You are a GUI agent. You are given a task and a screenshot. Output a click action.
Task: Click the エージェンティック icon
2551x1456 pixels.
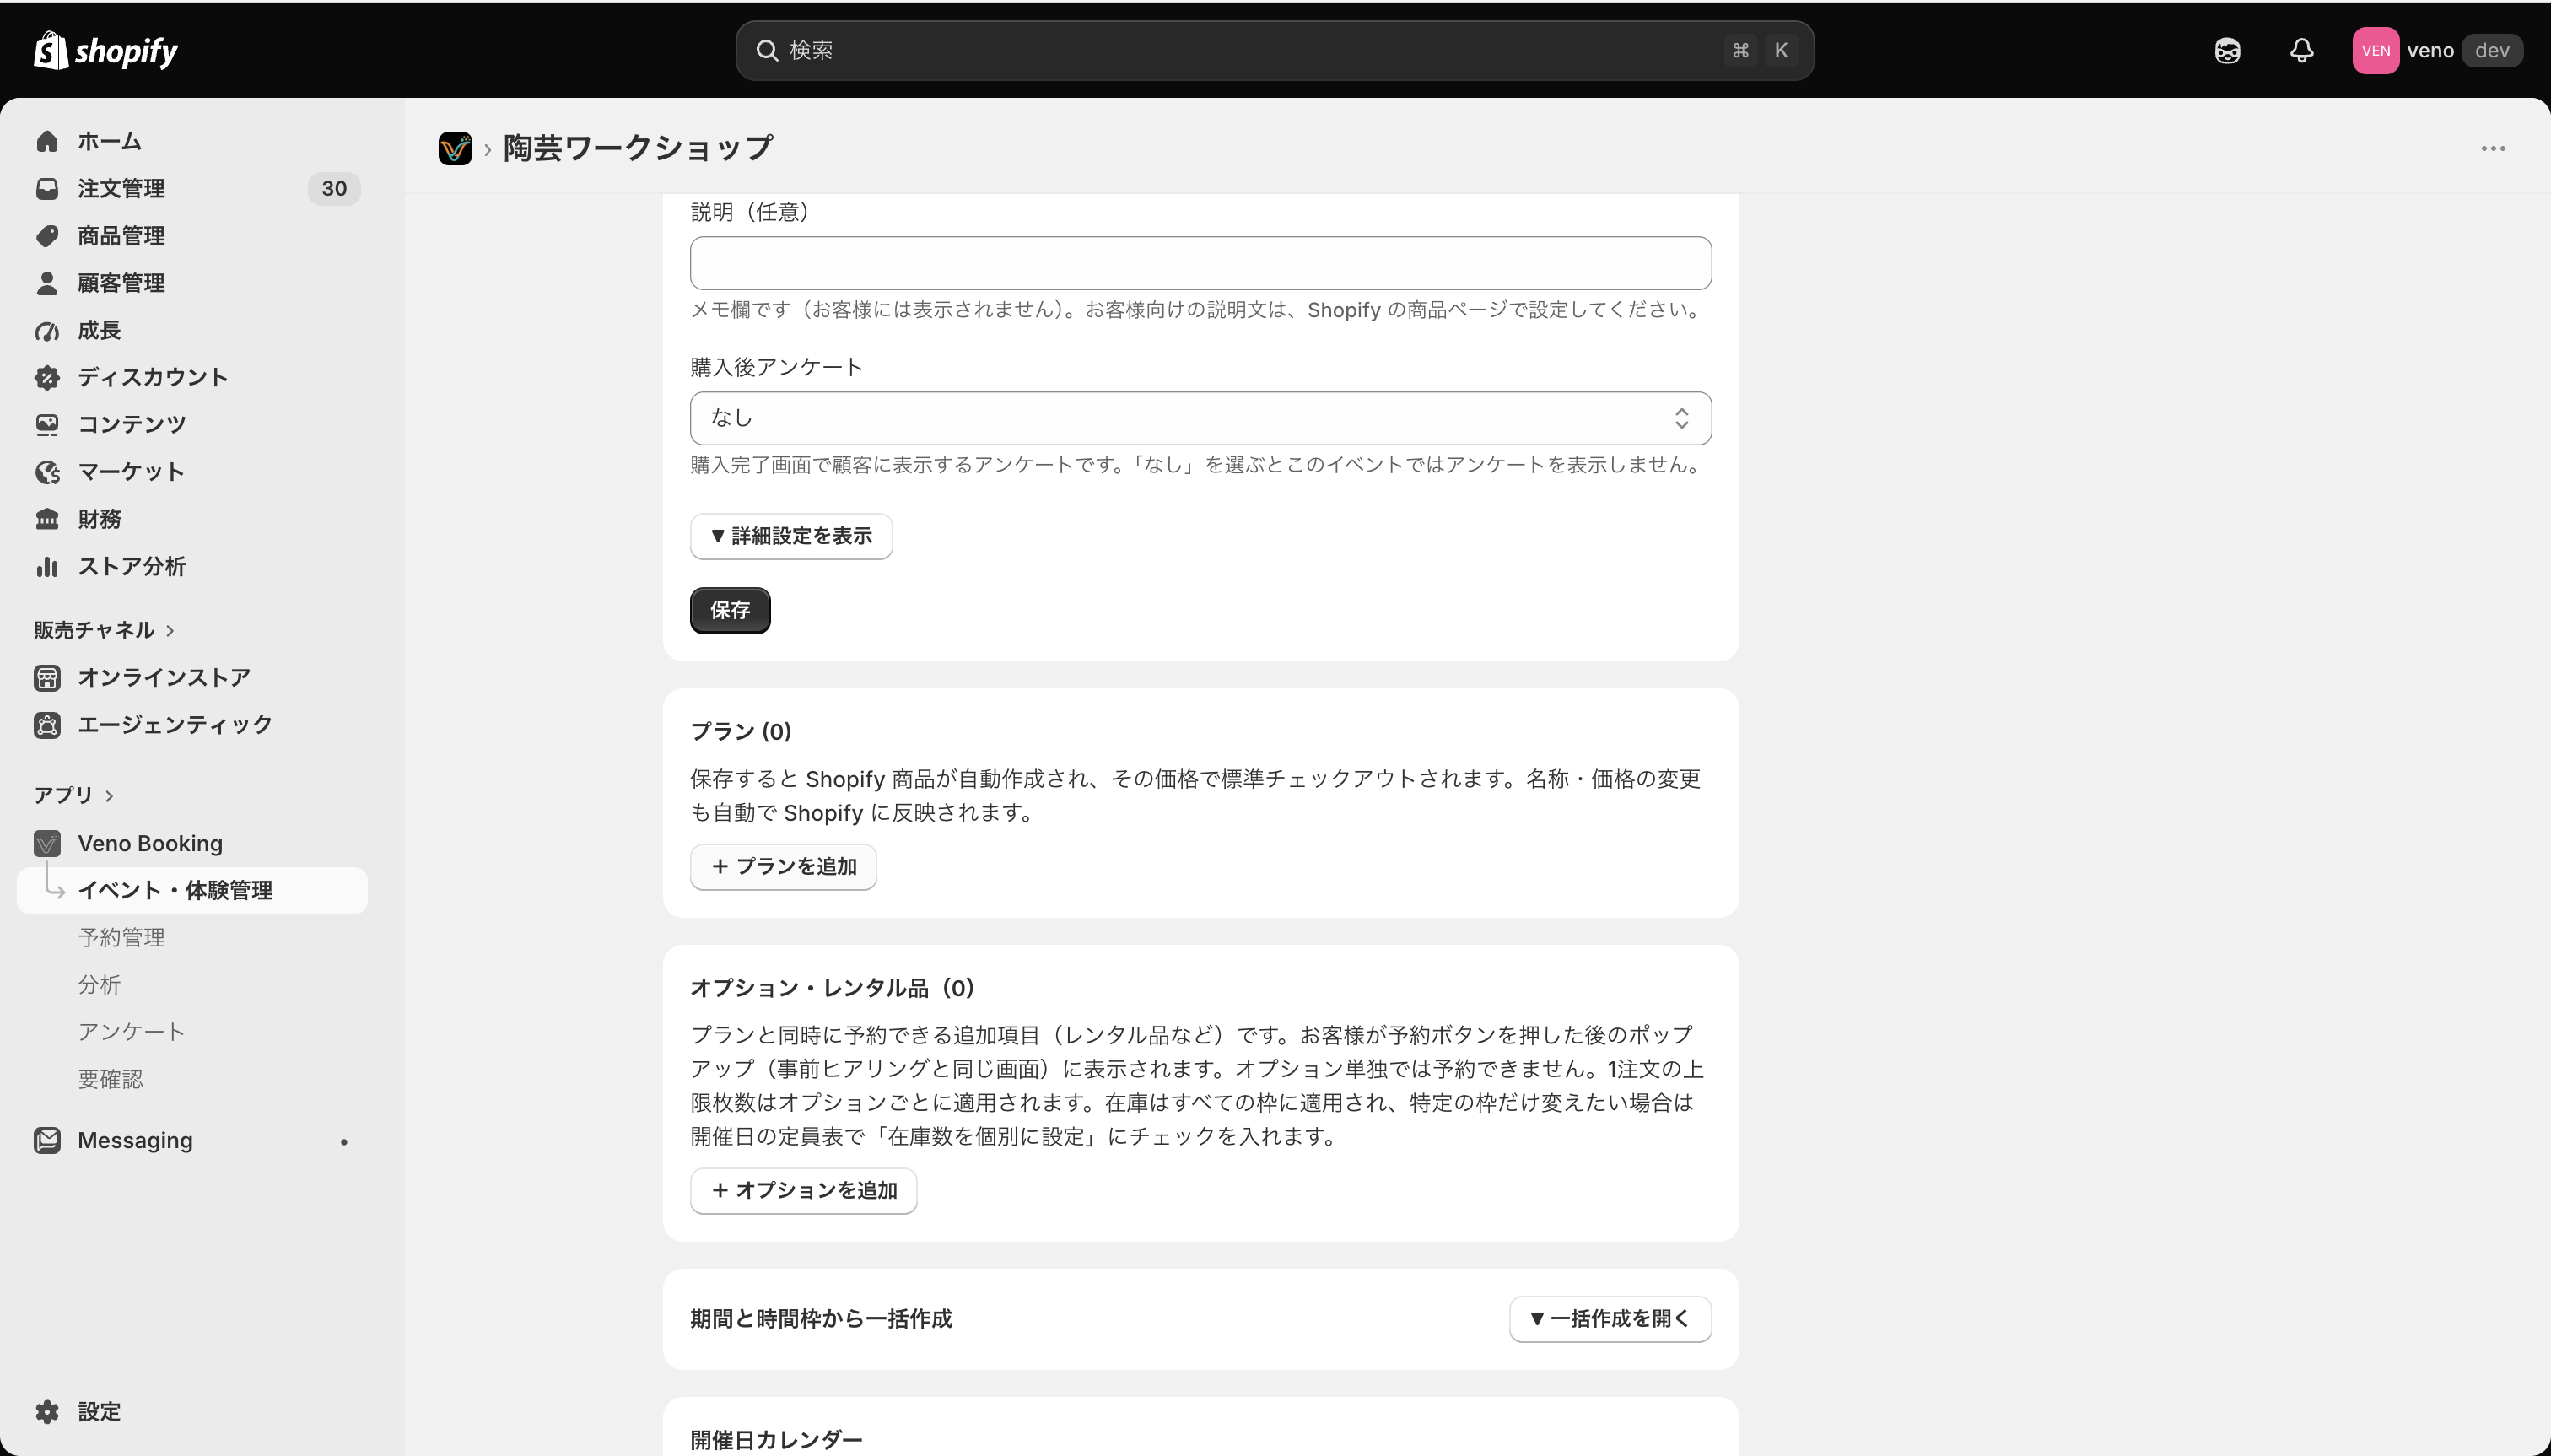pos(47,725)
